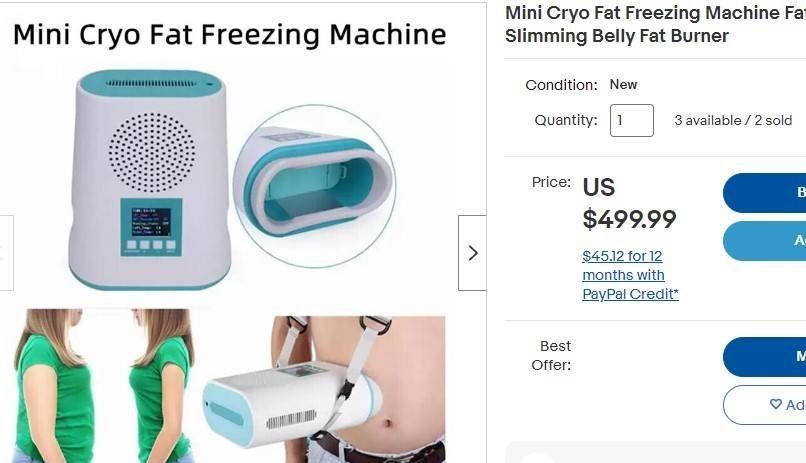Open the main cryo machine product image
Screen dimensions: 806x463
pyautogui.click(x=150, y=180)
